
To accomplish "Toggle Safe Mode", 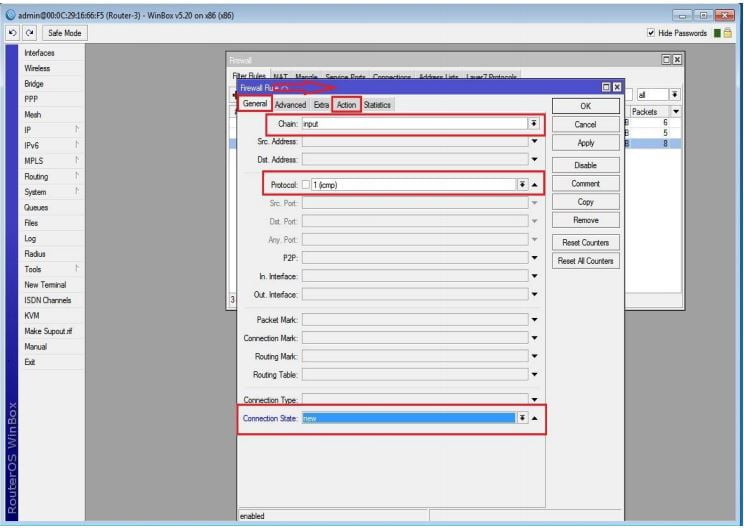I will tap(63, 33).
